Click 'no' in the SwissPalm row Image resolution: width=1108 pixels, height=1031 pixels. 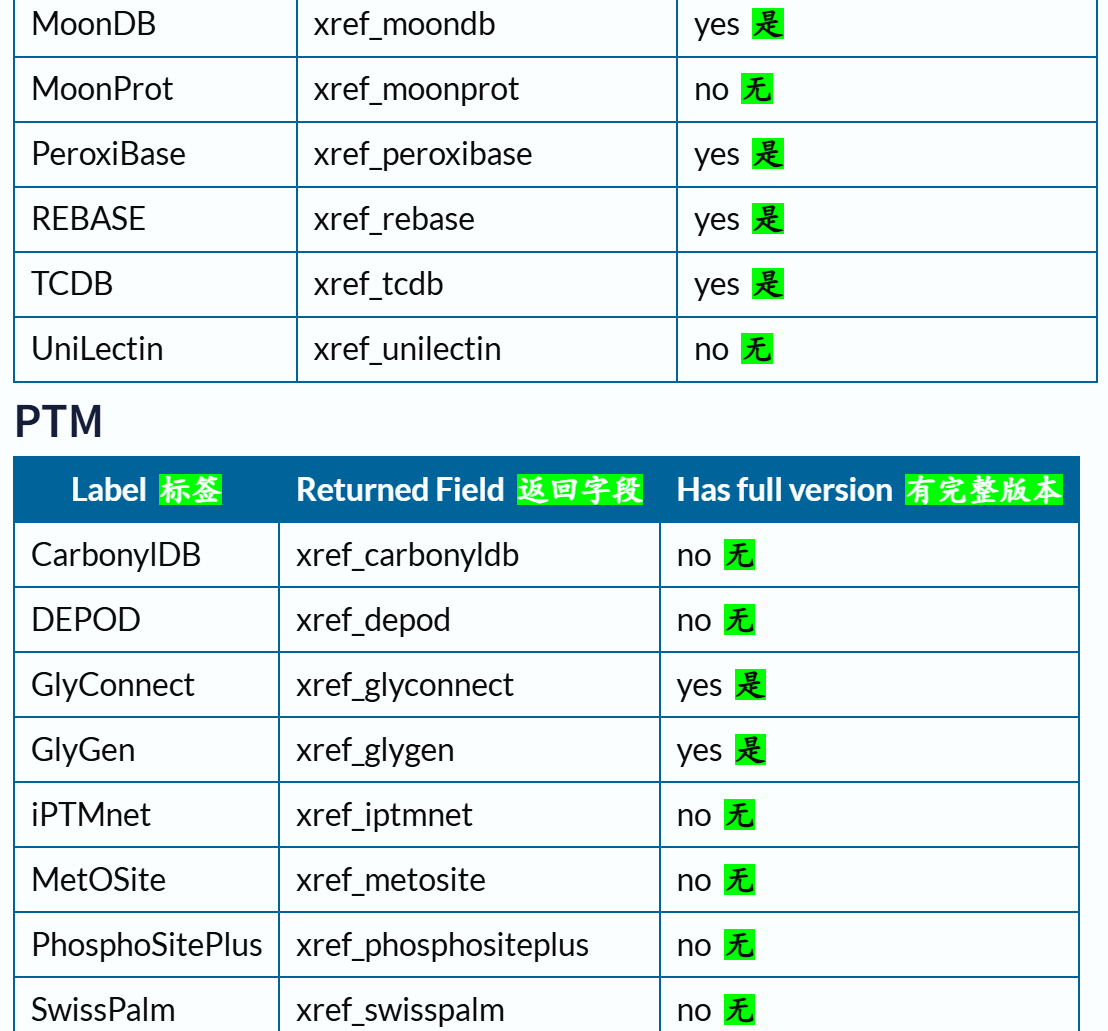coord(694,1012)
